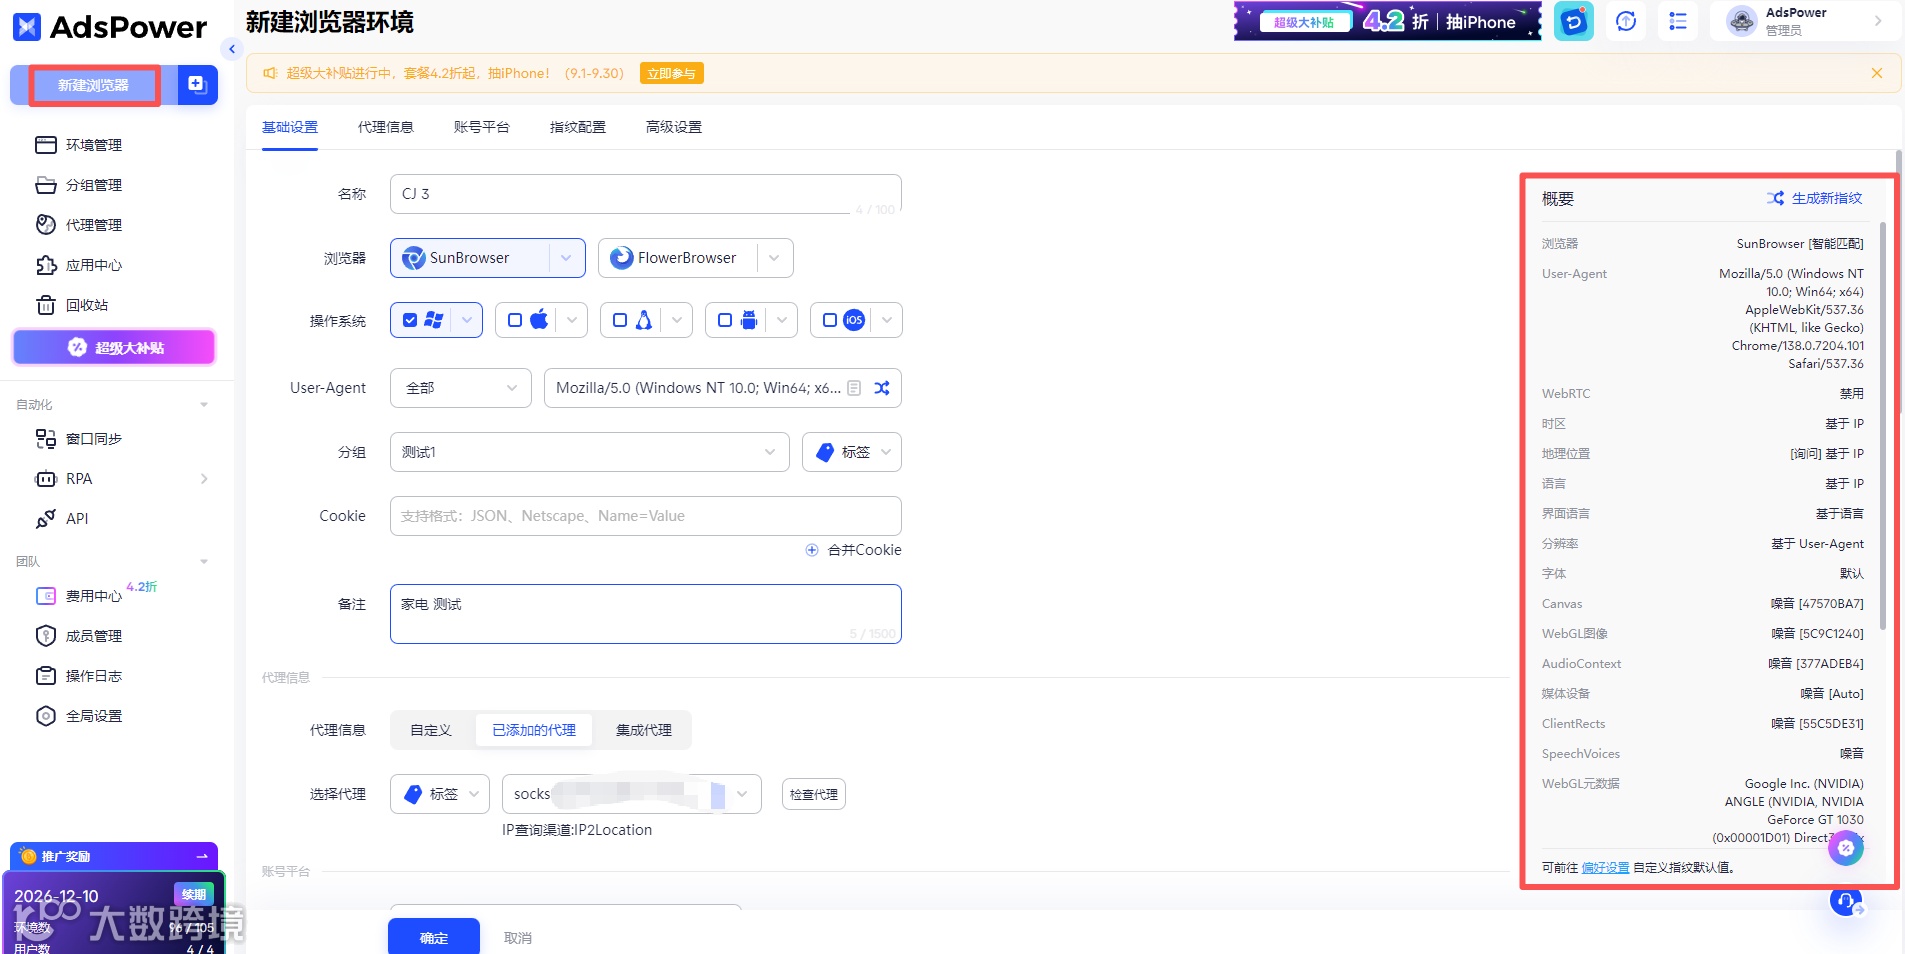Screen dimensions: 1905x954
Task: Collapse the 团队 sidebar section
Action: point(204,562)
